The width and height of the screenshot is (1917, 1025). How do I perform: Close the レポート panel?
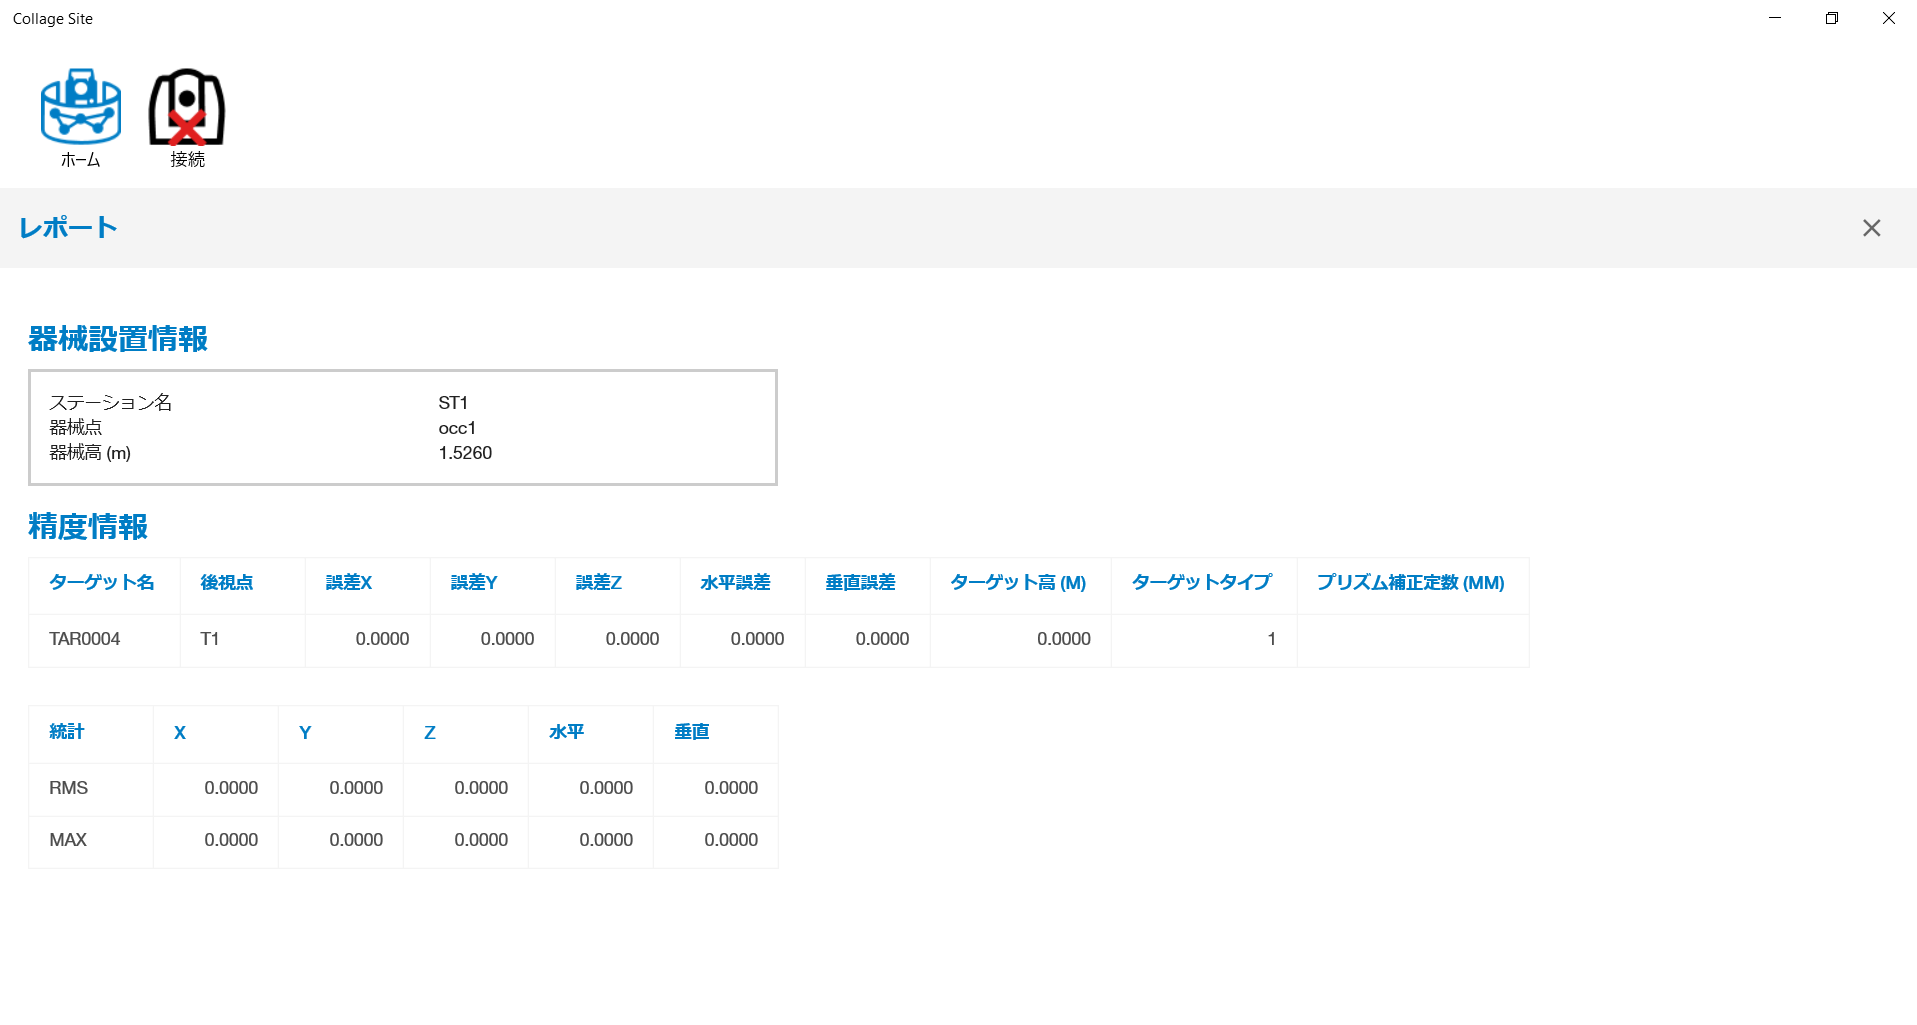[1871, 228]
